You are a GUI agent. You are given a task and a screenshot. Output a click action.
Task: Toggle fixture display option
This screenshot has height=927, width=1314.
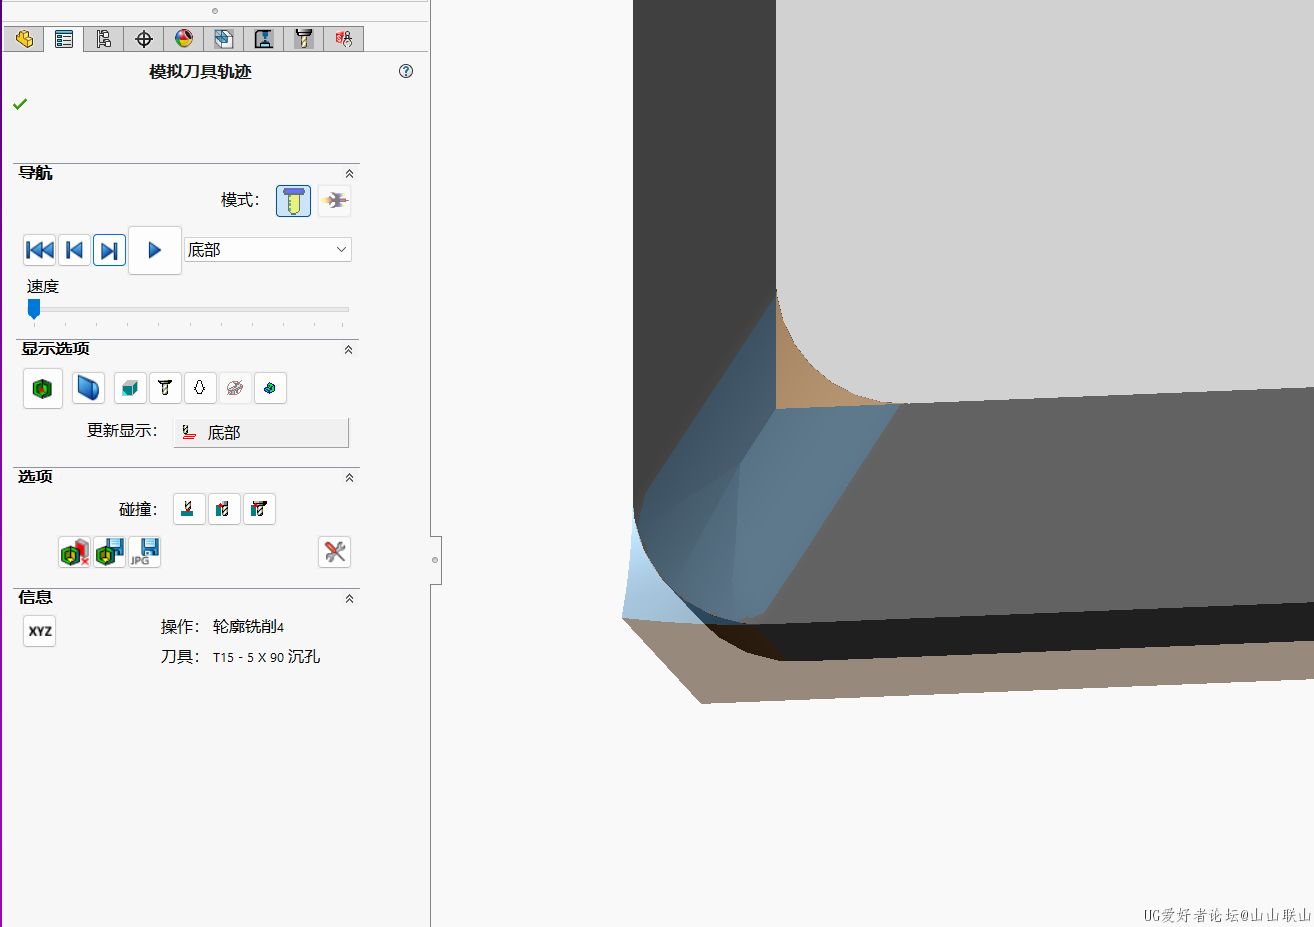pos(235,388)
